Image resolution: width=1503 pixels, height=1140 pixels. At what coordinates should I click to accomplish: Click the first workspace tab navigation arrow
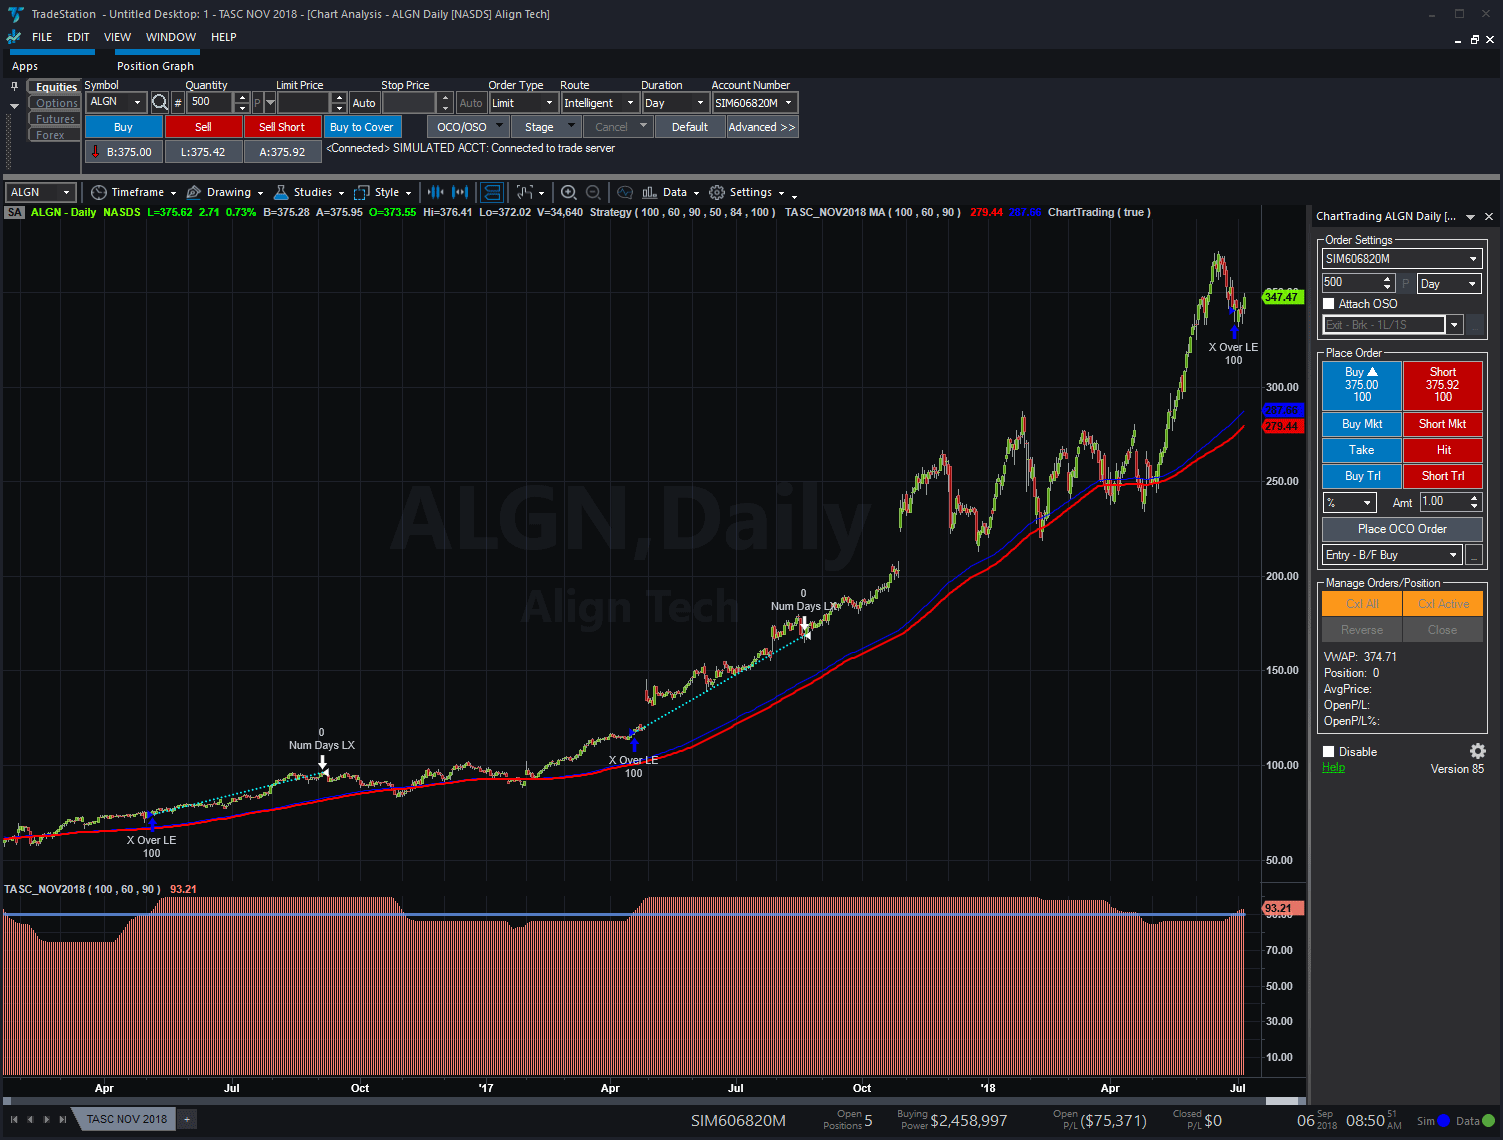14,1119
